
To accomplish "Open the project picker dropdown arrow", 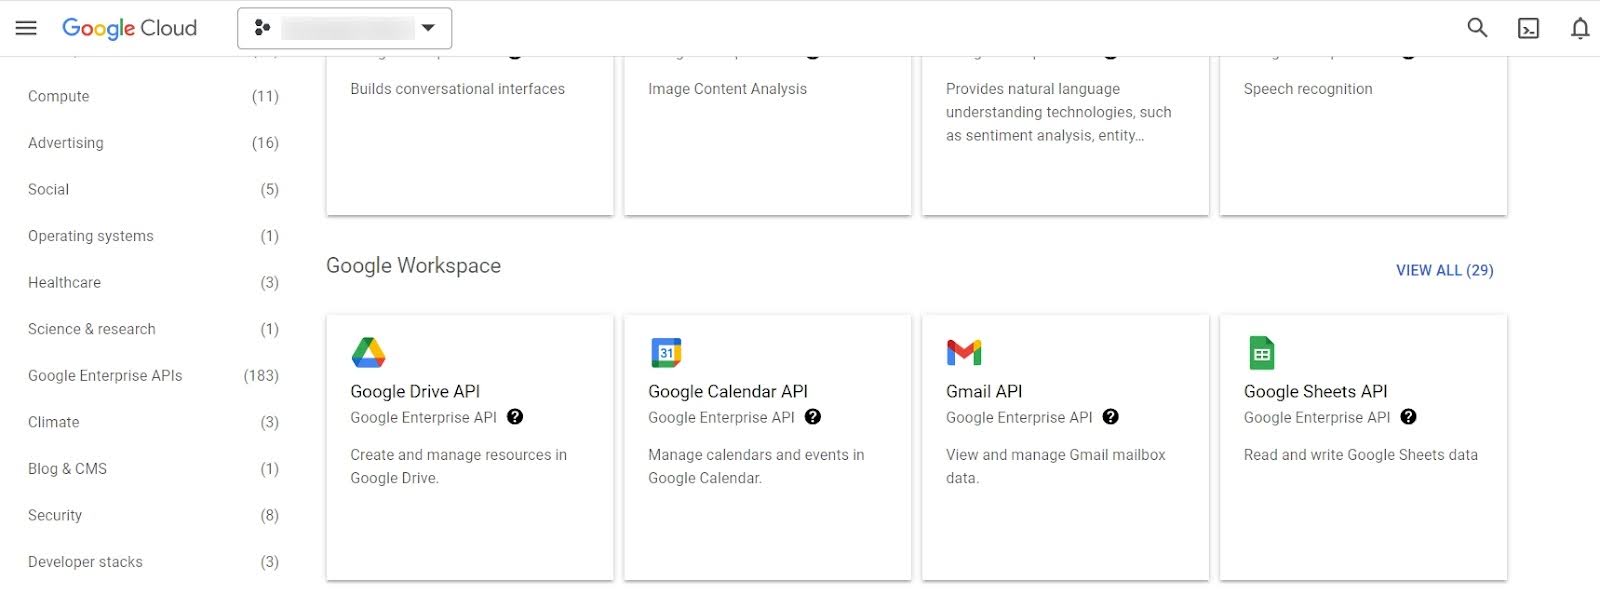I will click(429, 28).
